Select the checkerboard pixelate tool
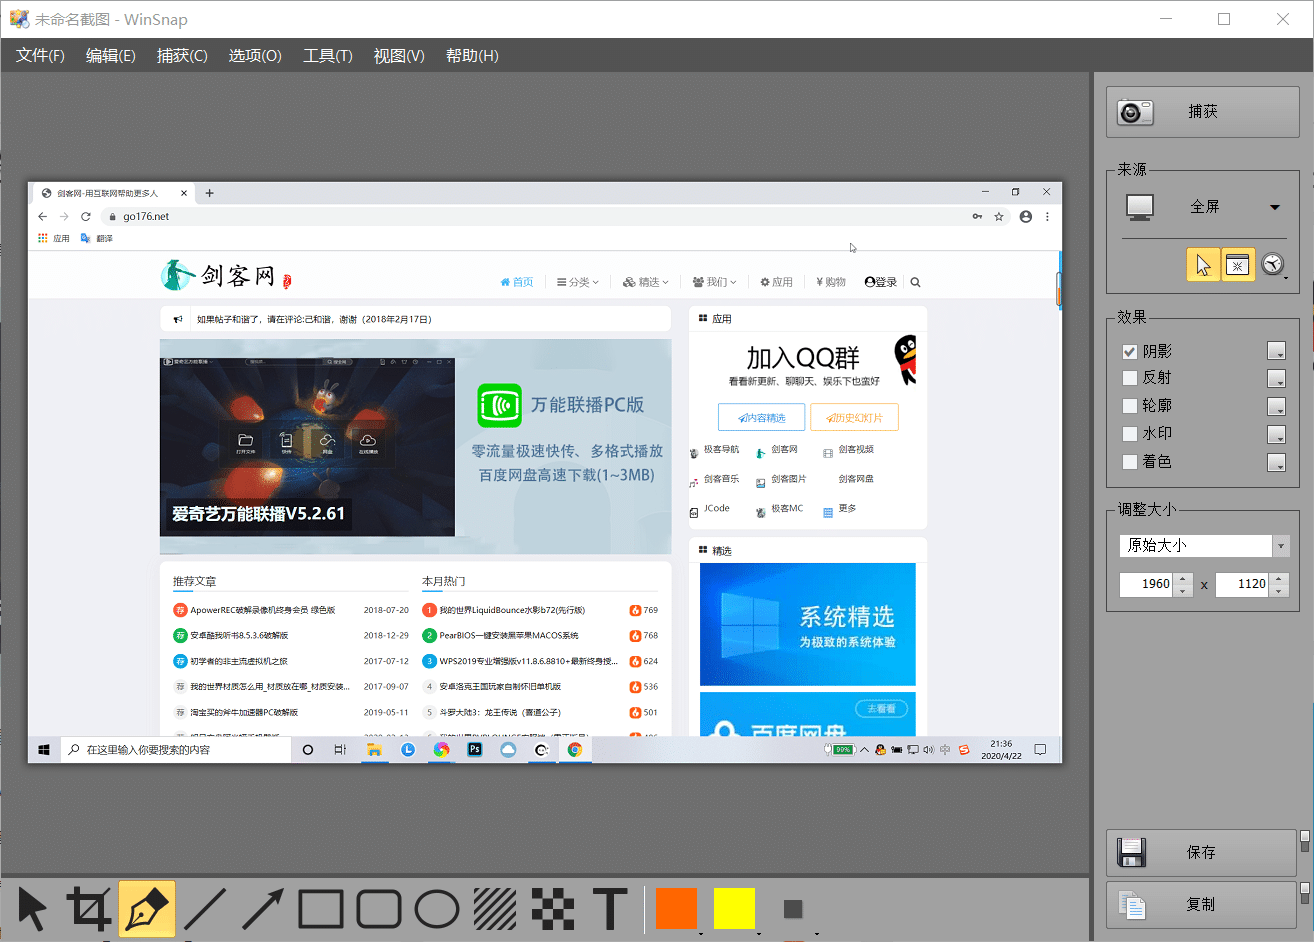Image resolution: width=1314 pixels, height=942 pixels. 553,909
